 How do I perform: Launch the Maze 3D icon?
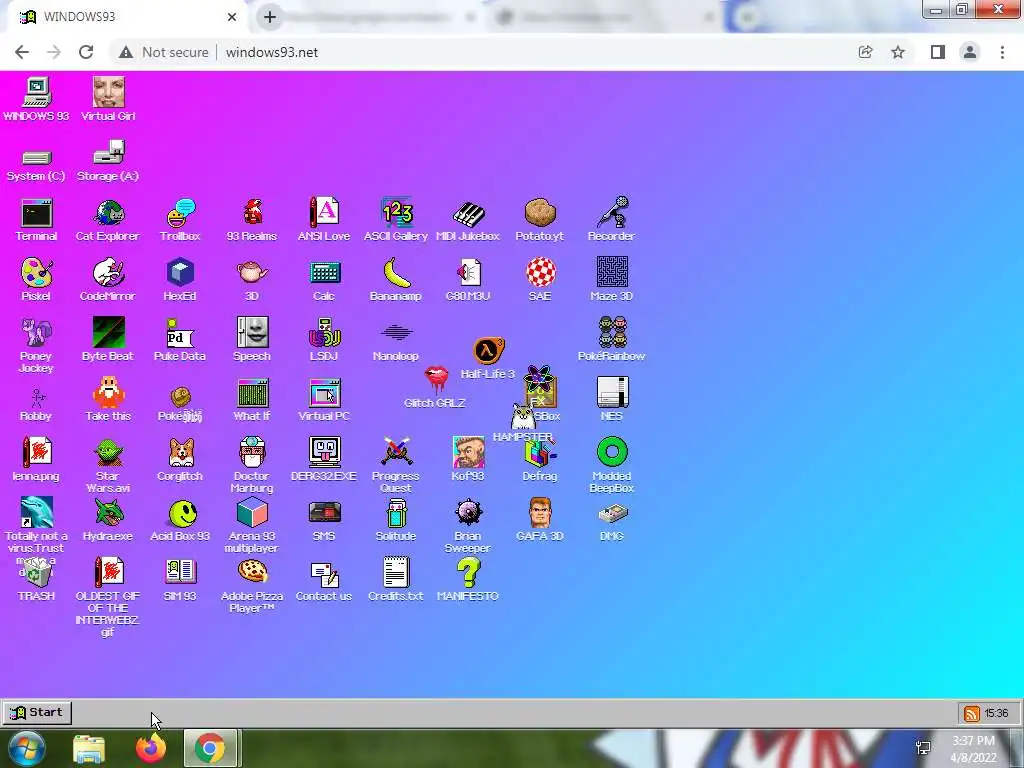[x=613, y=272]
